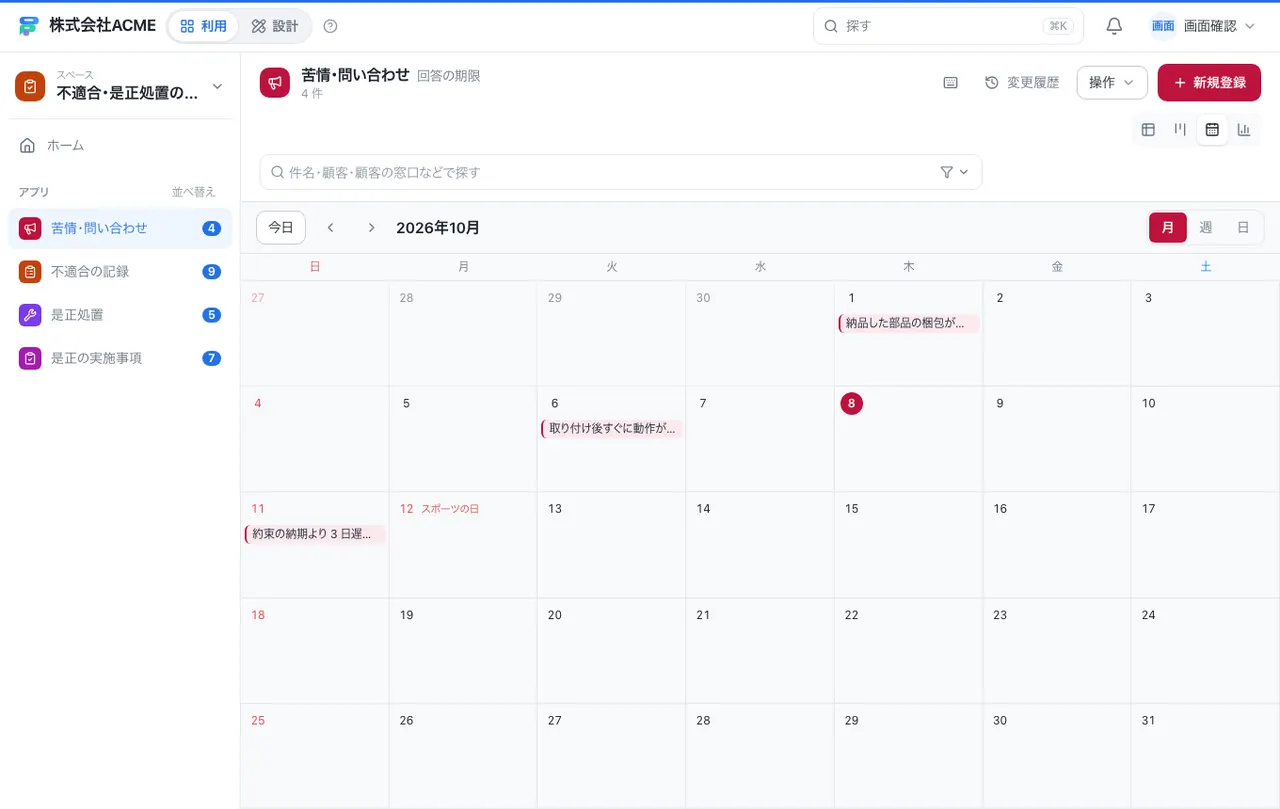This screenshot has height=809, width=1280.
Task: Select the 月 view toggle
Action: [1168, 228]
